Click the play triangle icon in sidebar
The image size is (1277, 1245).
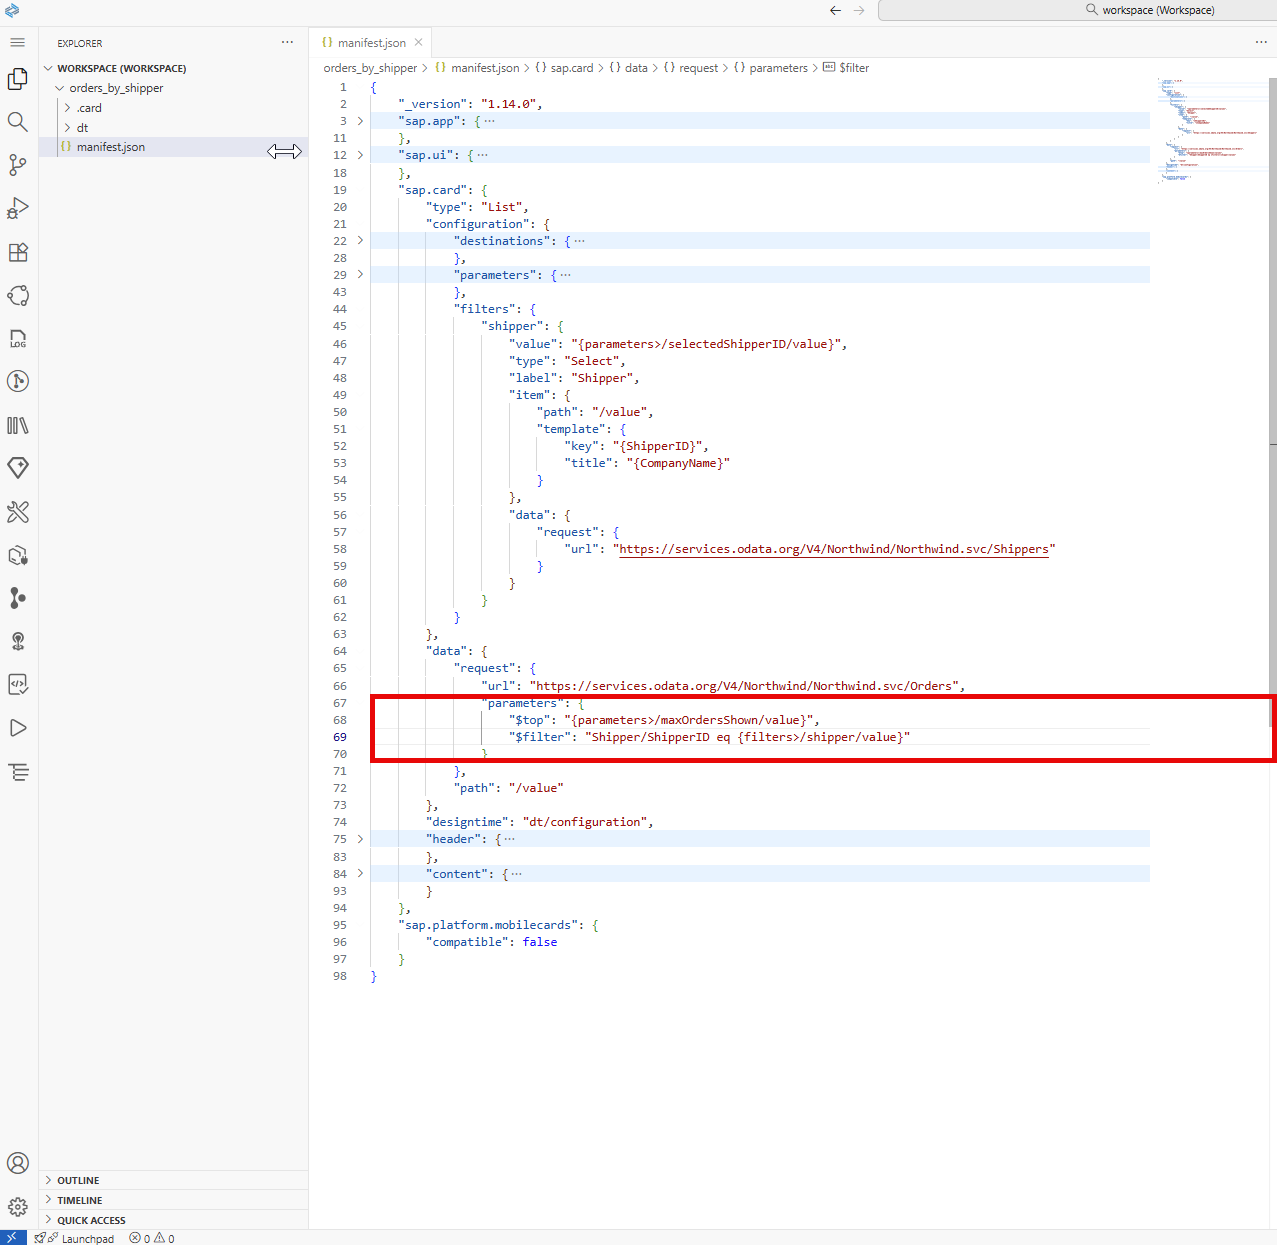coord(17,728)
